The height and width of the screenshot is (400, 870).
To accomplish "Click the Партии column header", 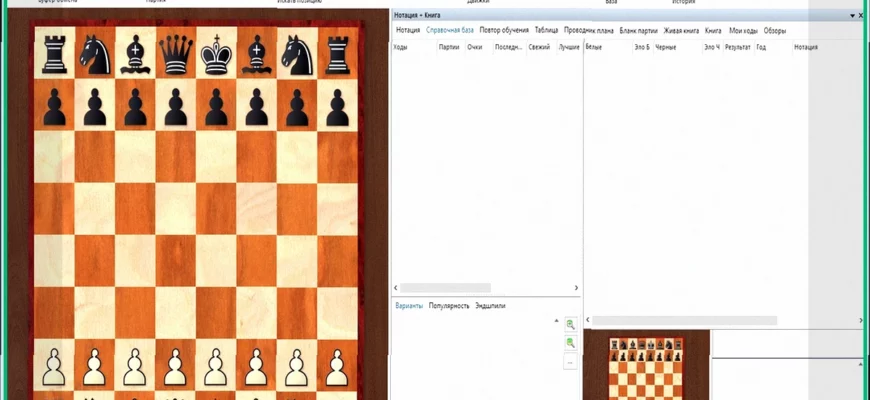I will [x=449, y=47].
